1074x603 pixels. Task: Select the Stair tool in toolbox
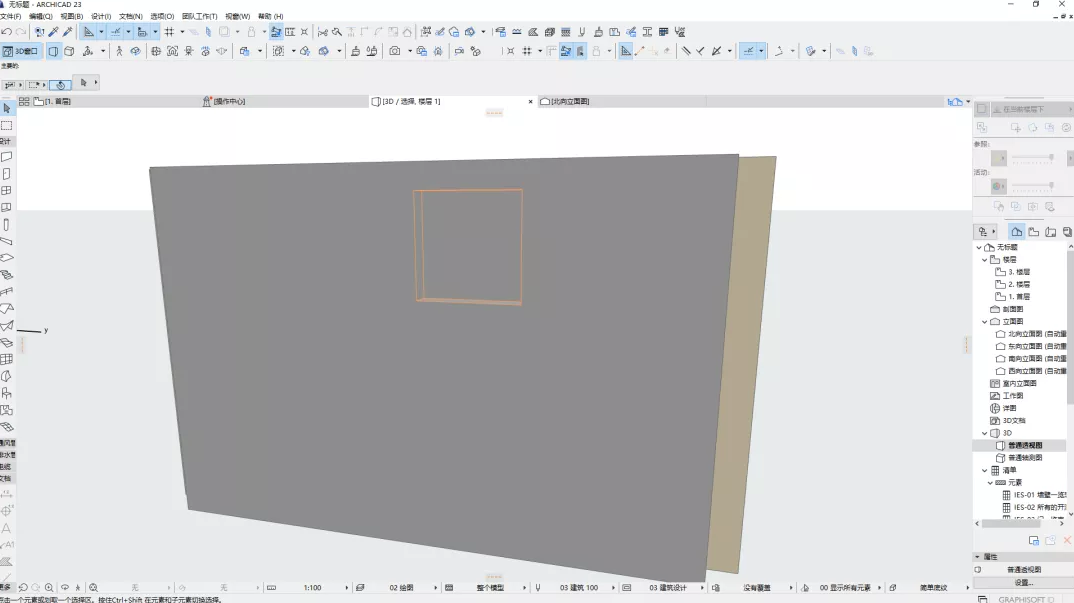click(7, 275)
